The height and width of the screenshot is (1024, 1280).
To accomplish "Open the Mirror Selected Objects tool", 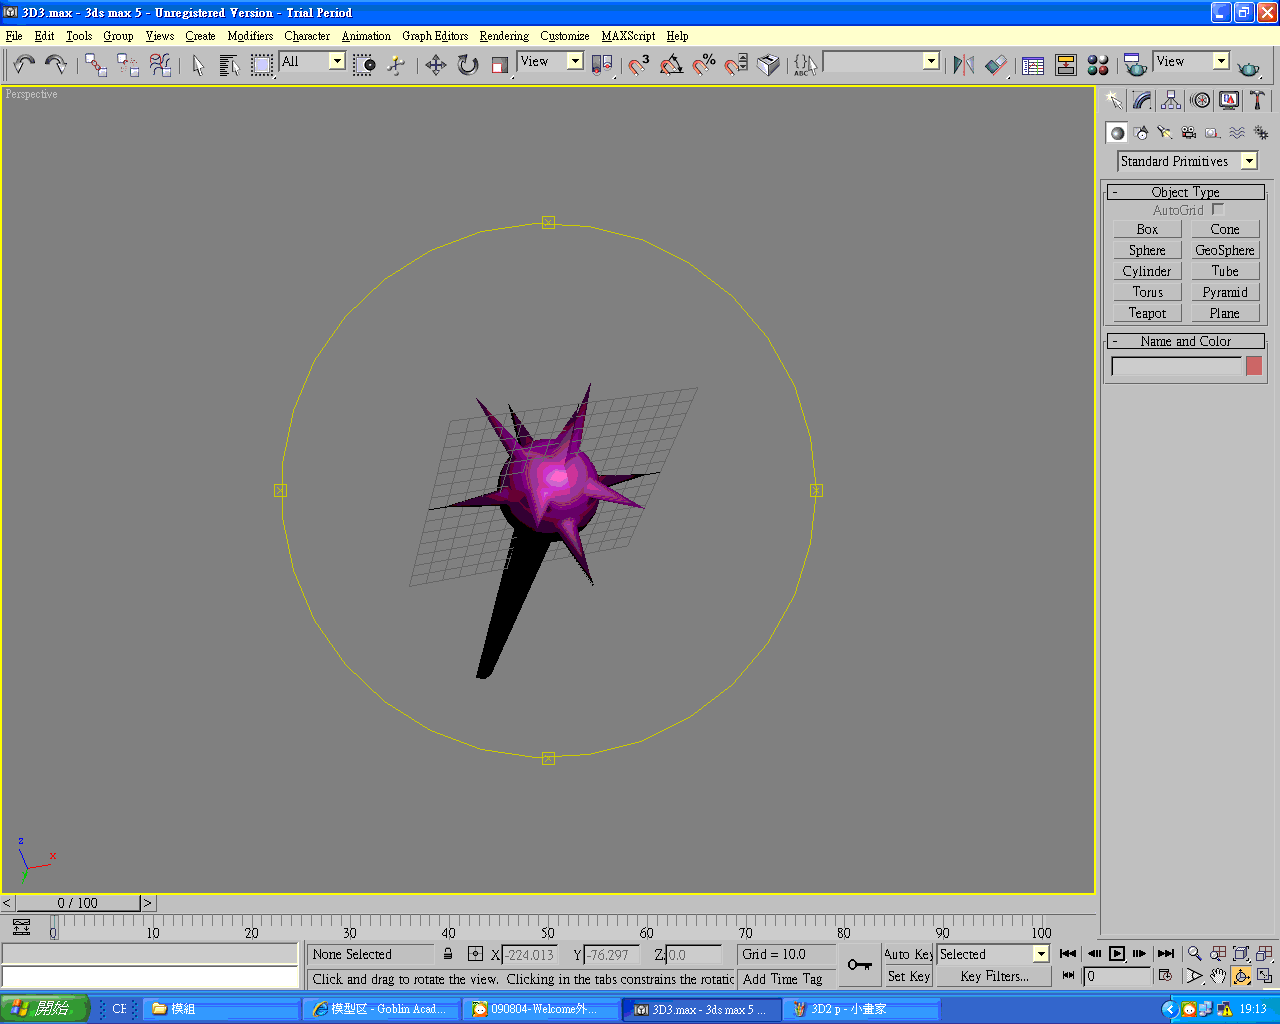I will (964, 65).
